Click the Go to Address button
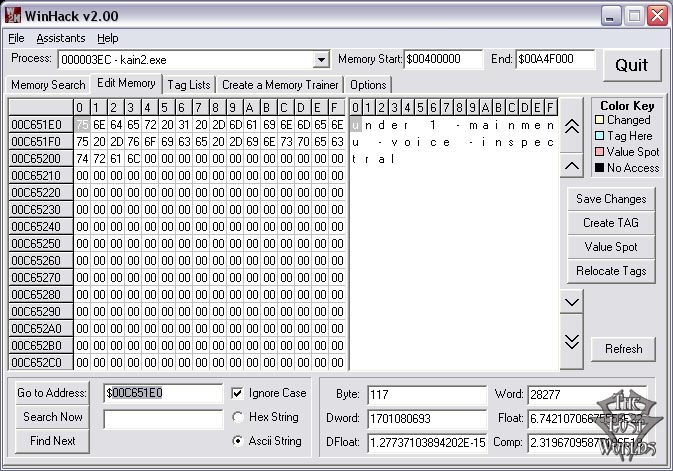673x471 pixels. pos(52,393)
